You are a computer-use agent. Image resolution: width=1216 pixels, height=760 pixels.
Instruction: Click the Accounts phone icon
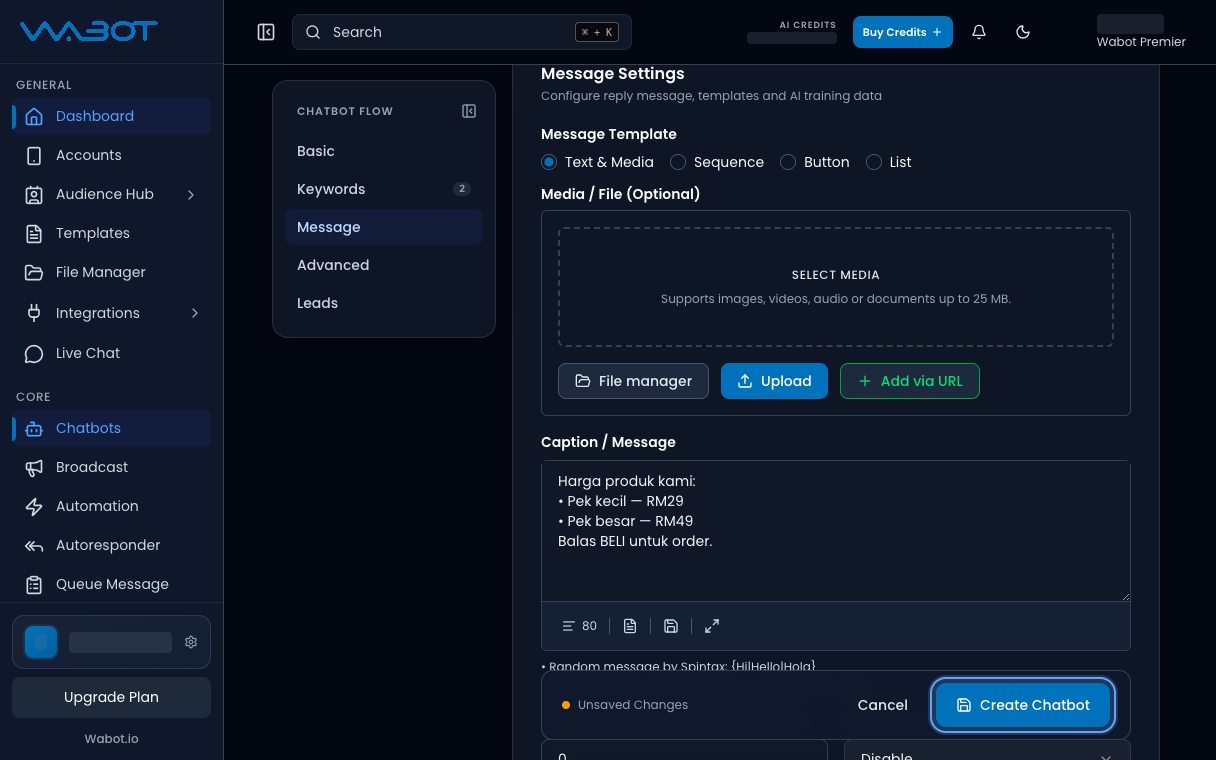click(x=34, y=155)
